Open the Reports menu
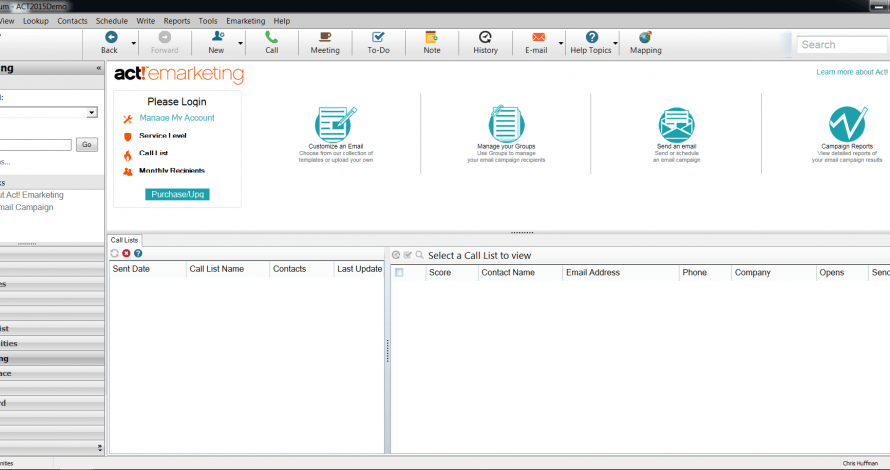This screenshot has height=470, width=890. click(x=177, y=21)
